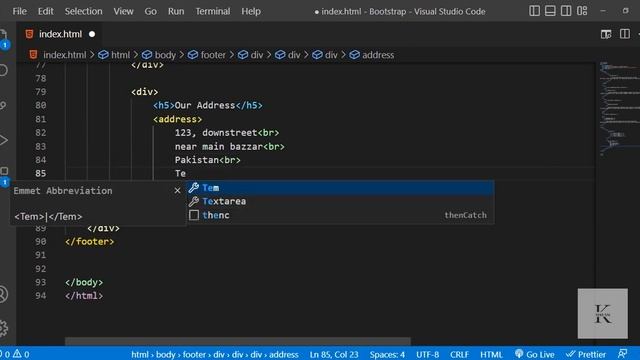Viewport: 640px width, 360px height.
Task: Select the Tem Emmet suggestion
Action: click(340, 188)
